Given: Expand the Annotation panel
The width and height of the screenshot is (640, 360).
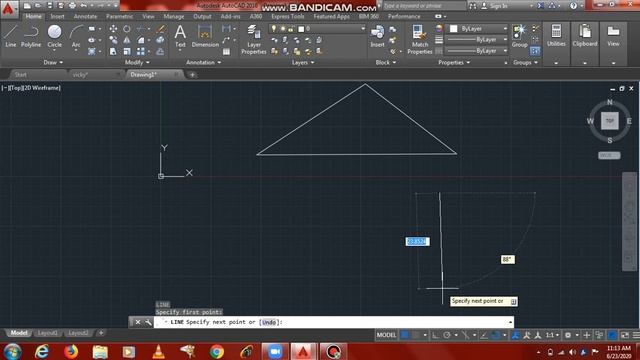Looking at the screenshot, I should pyautogui.click(x=203, y=62).
